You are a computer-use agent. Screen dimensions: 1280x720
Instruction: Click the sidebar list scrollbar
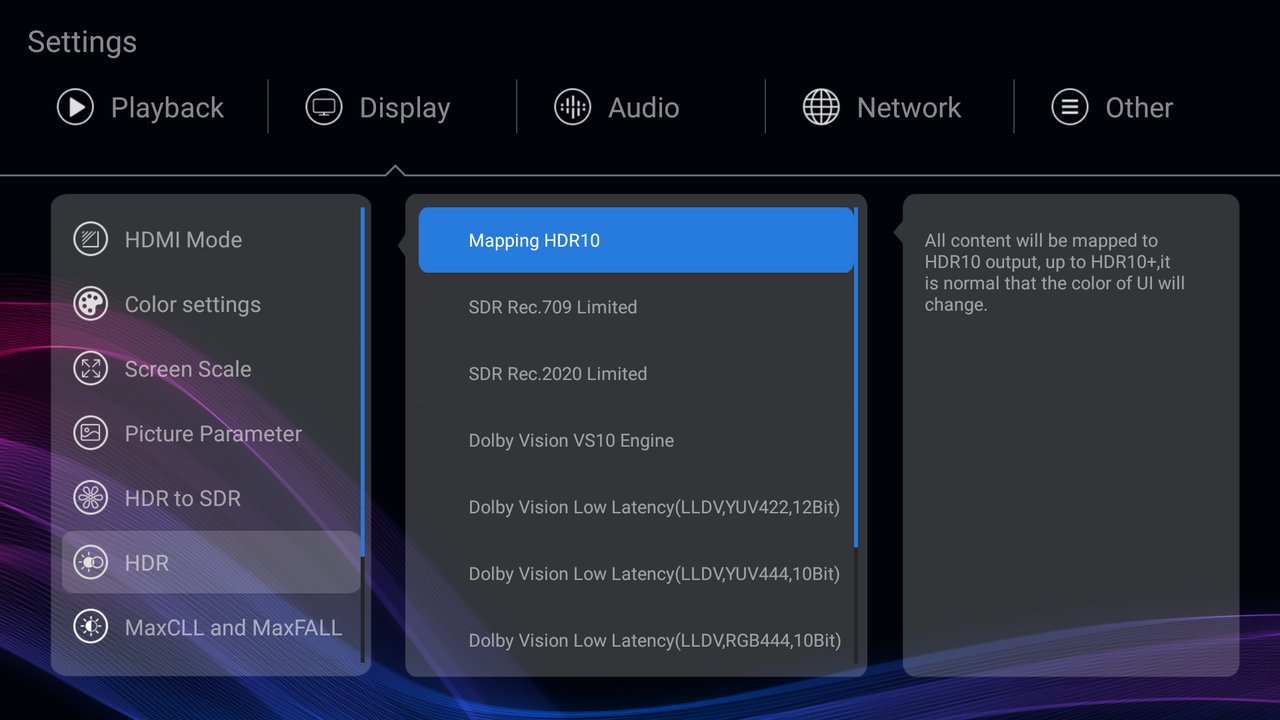point(363,434)
